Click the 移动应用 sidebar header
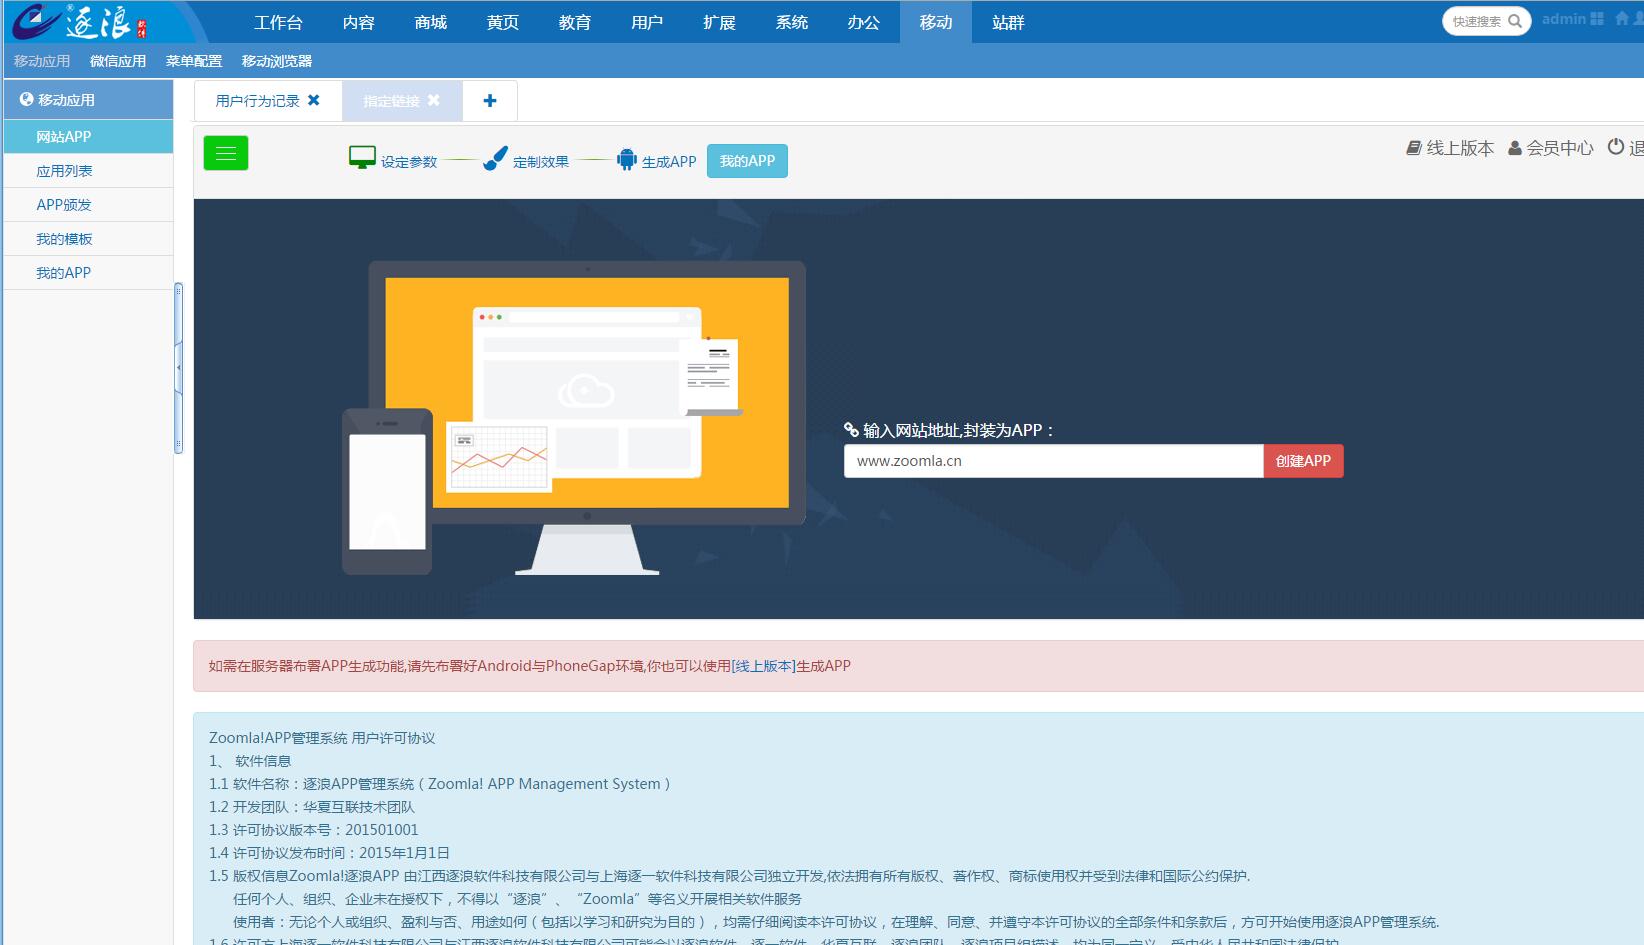Viewport: 1644px width, 945px height. click(x=88, y=100)
